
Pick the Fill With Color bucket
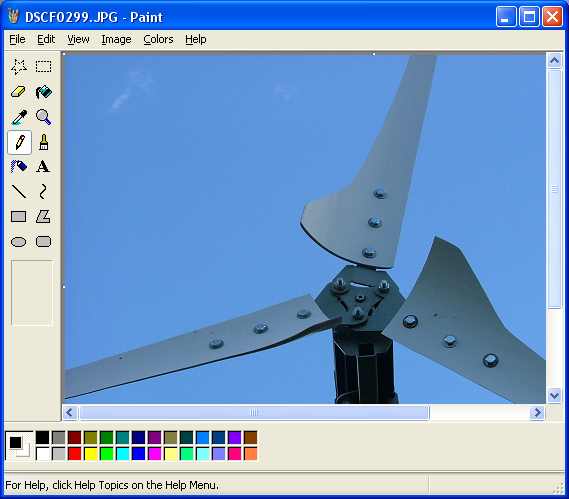coord(43,92)
